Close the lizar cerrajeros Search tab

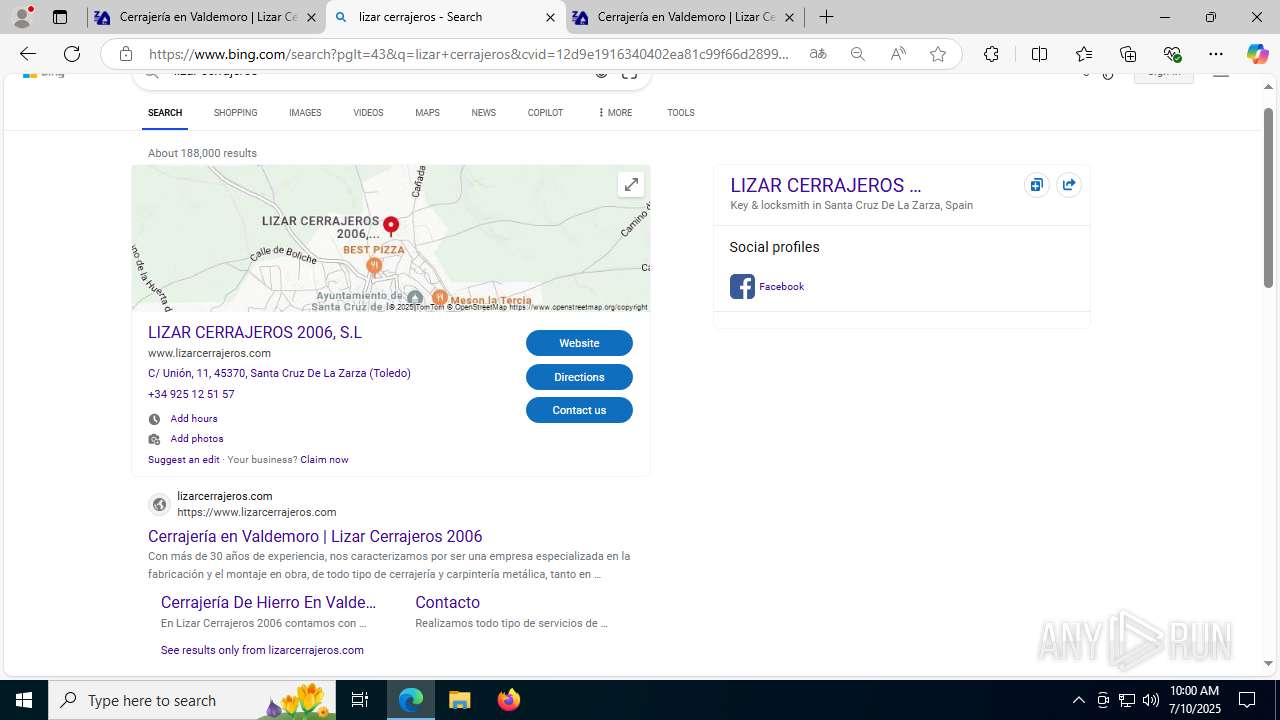click(550, 17)
